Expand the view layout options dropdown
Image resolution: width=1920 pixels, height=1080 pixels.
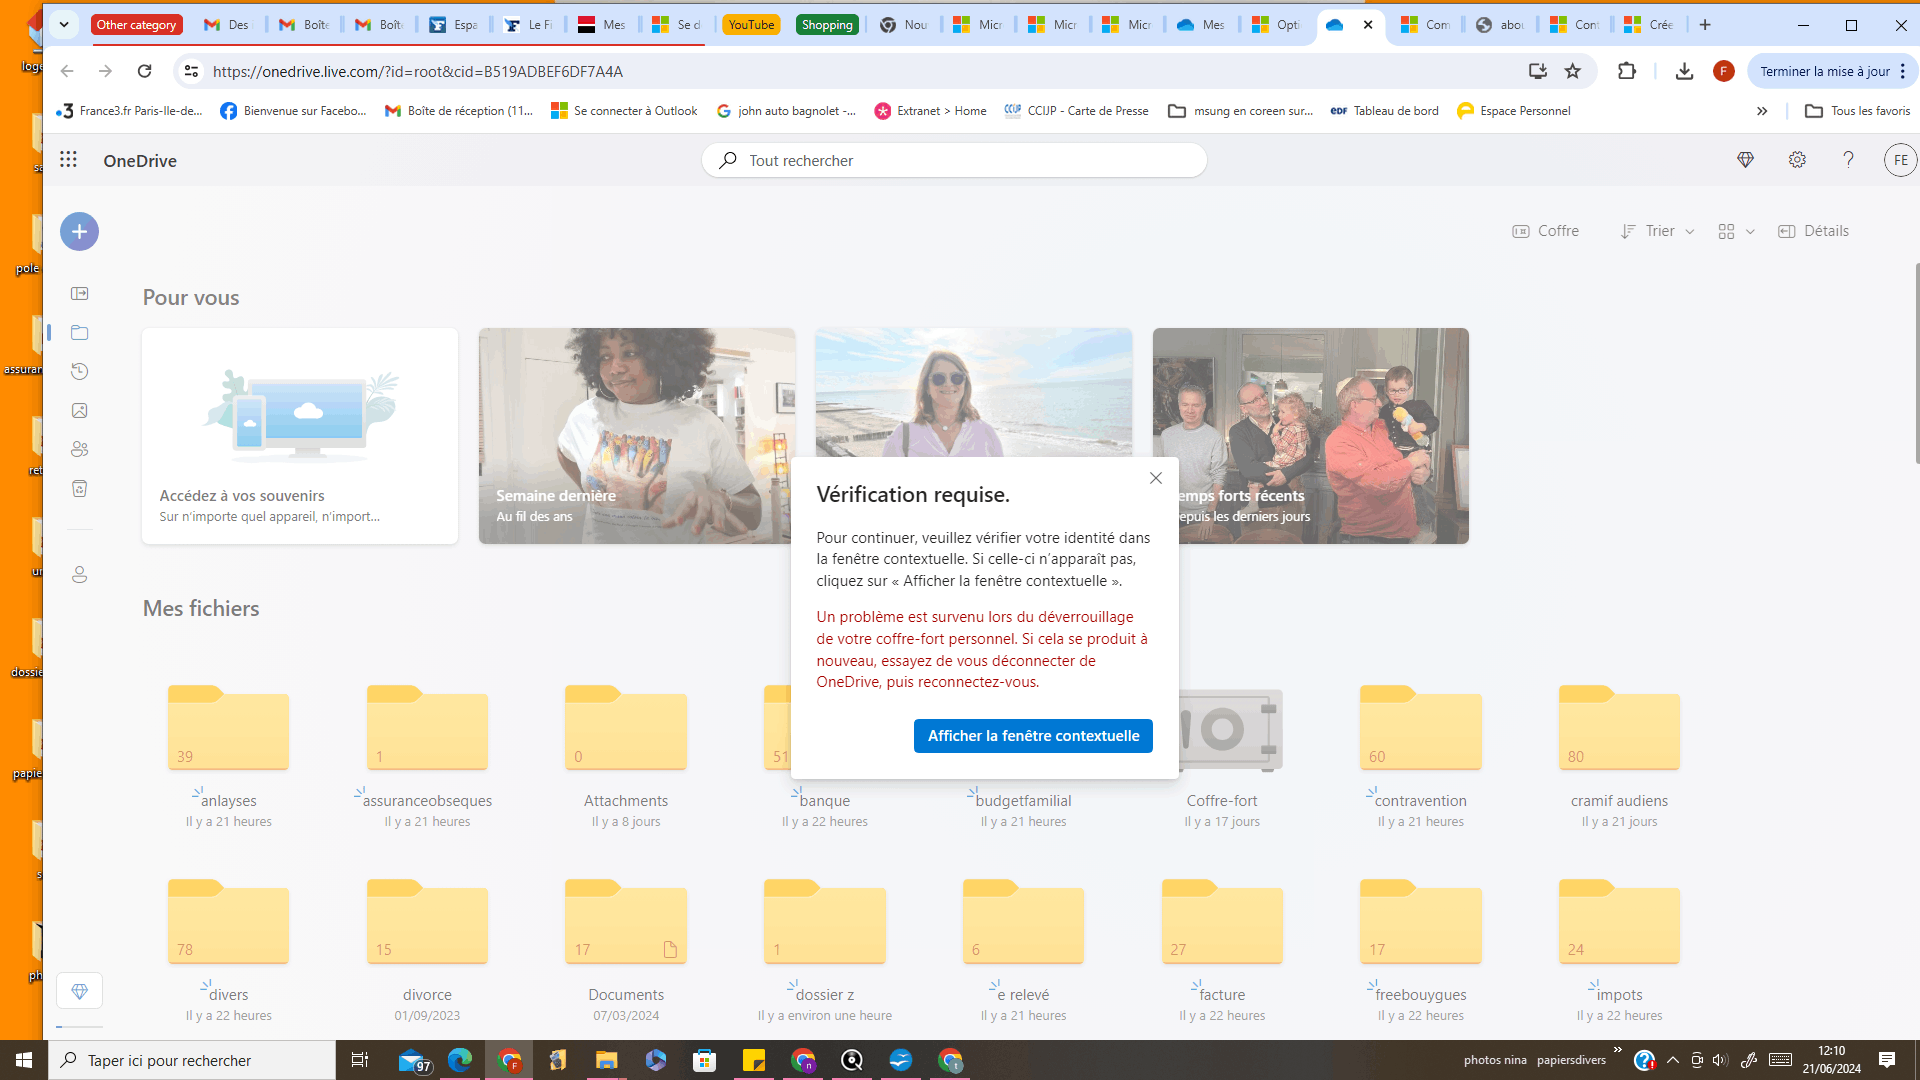coord(1736,231)
